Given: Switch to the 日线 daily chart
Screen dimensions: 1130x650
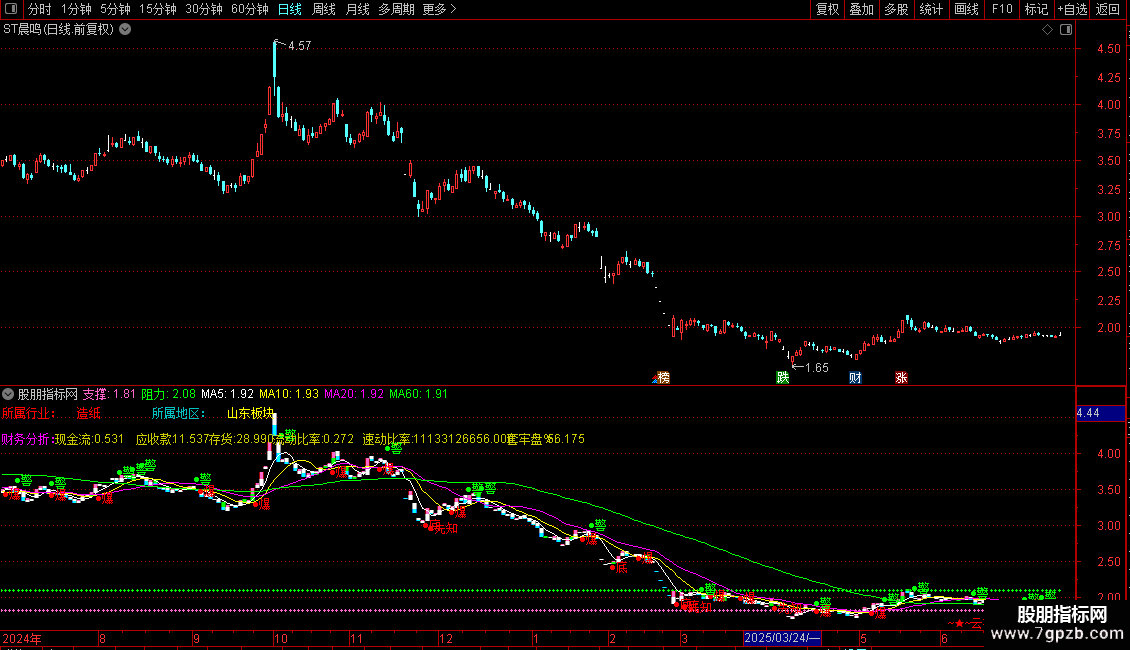Looking at the screenshot, I should 290,9.
